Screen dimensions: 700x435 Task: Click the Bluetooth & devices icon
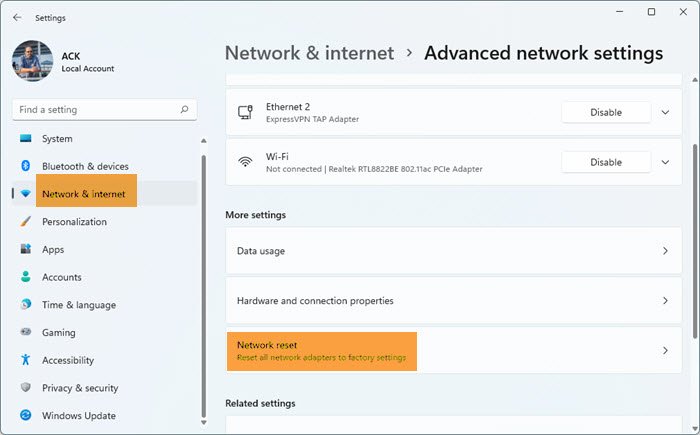click(25, 166)
